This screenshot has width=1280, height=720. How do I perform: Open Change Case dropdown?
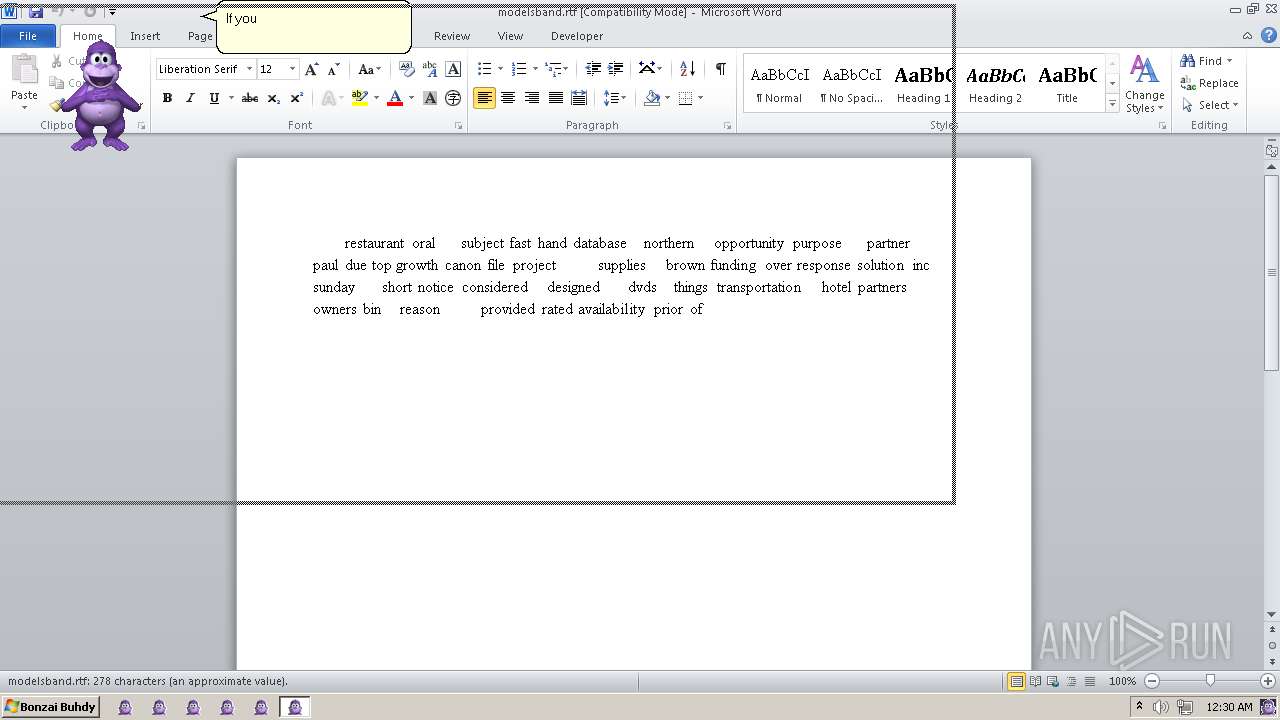(x=369, y=69)
